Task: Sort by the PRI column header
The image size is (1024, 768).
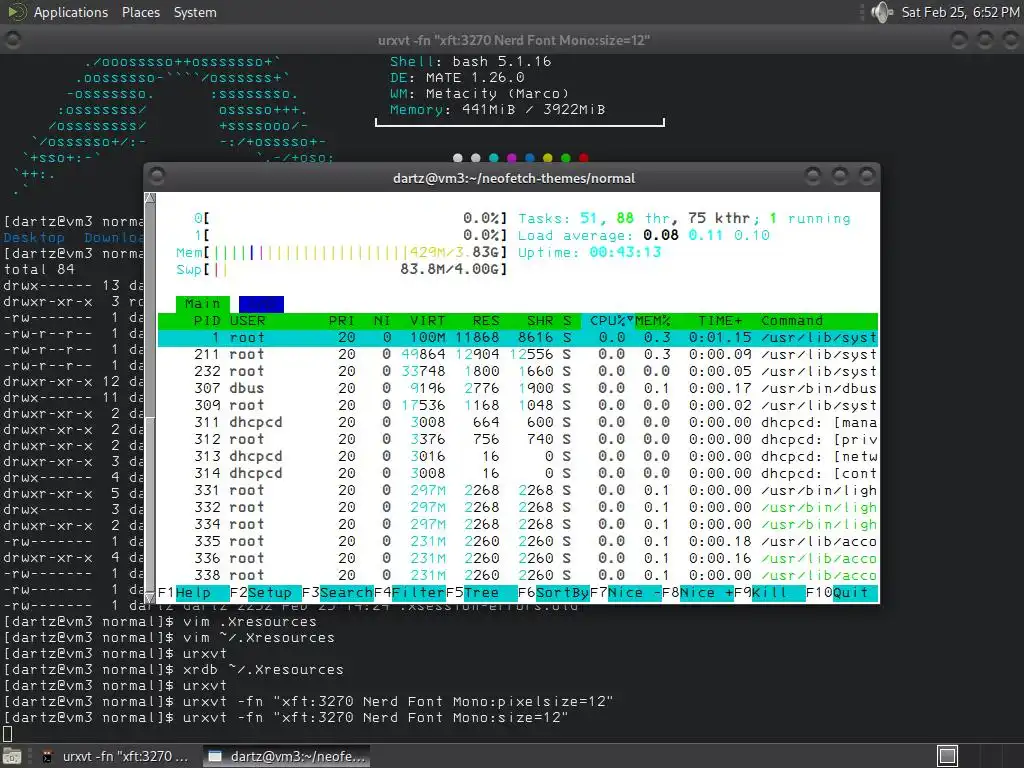Action: [342, 321]
